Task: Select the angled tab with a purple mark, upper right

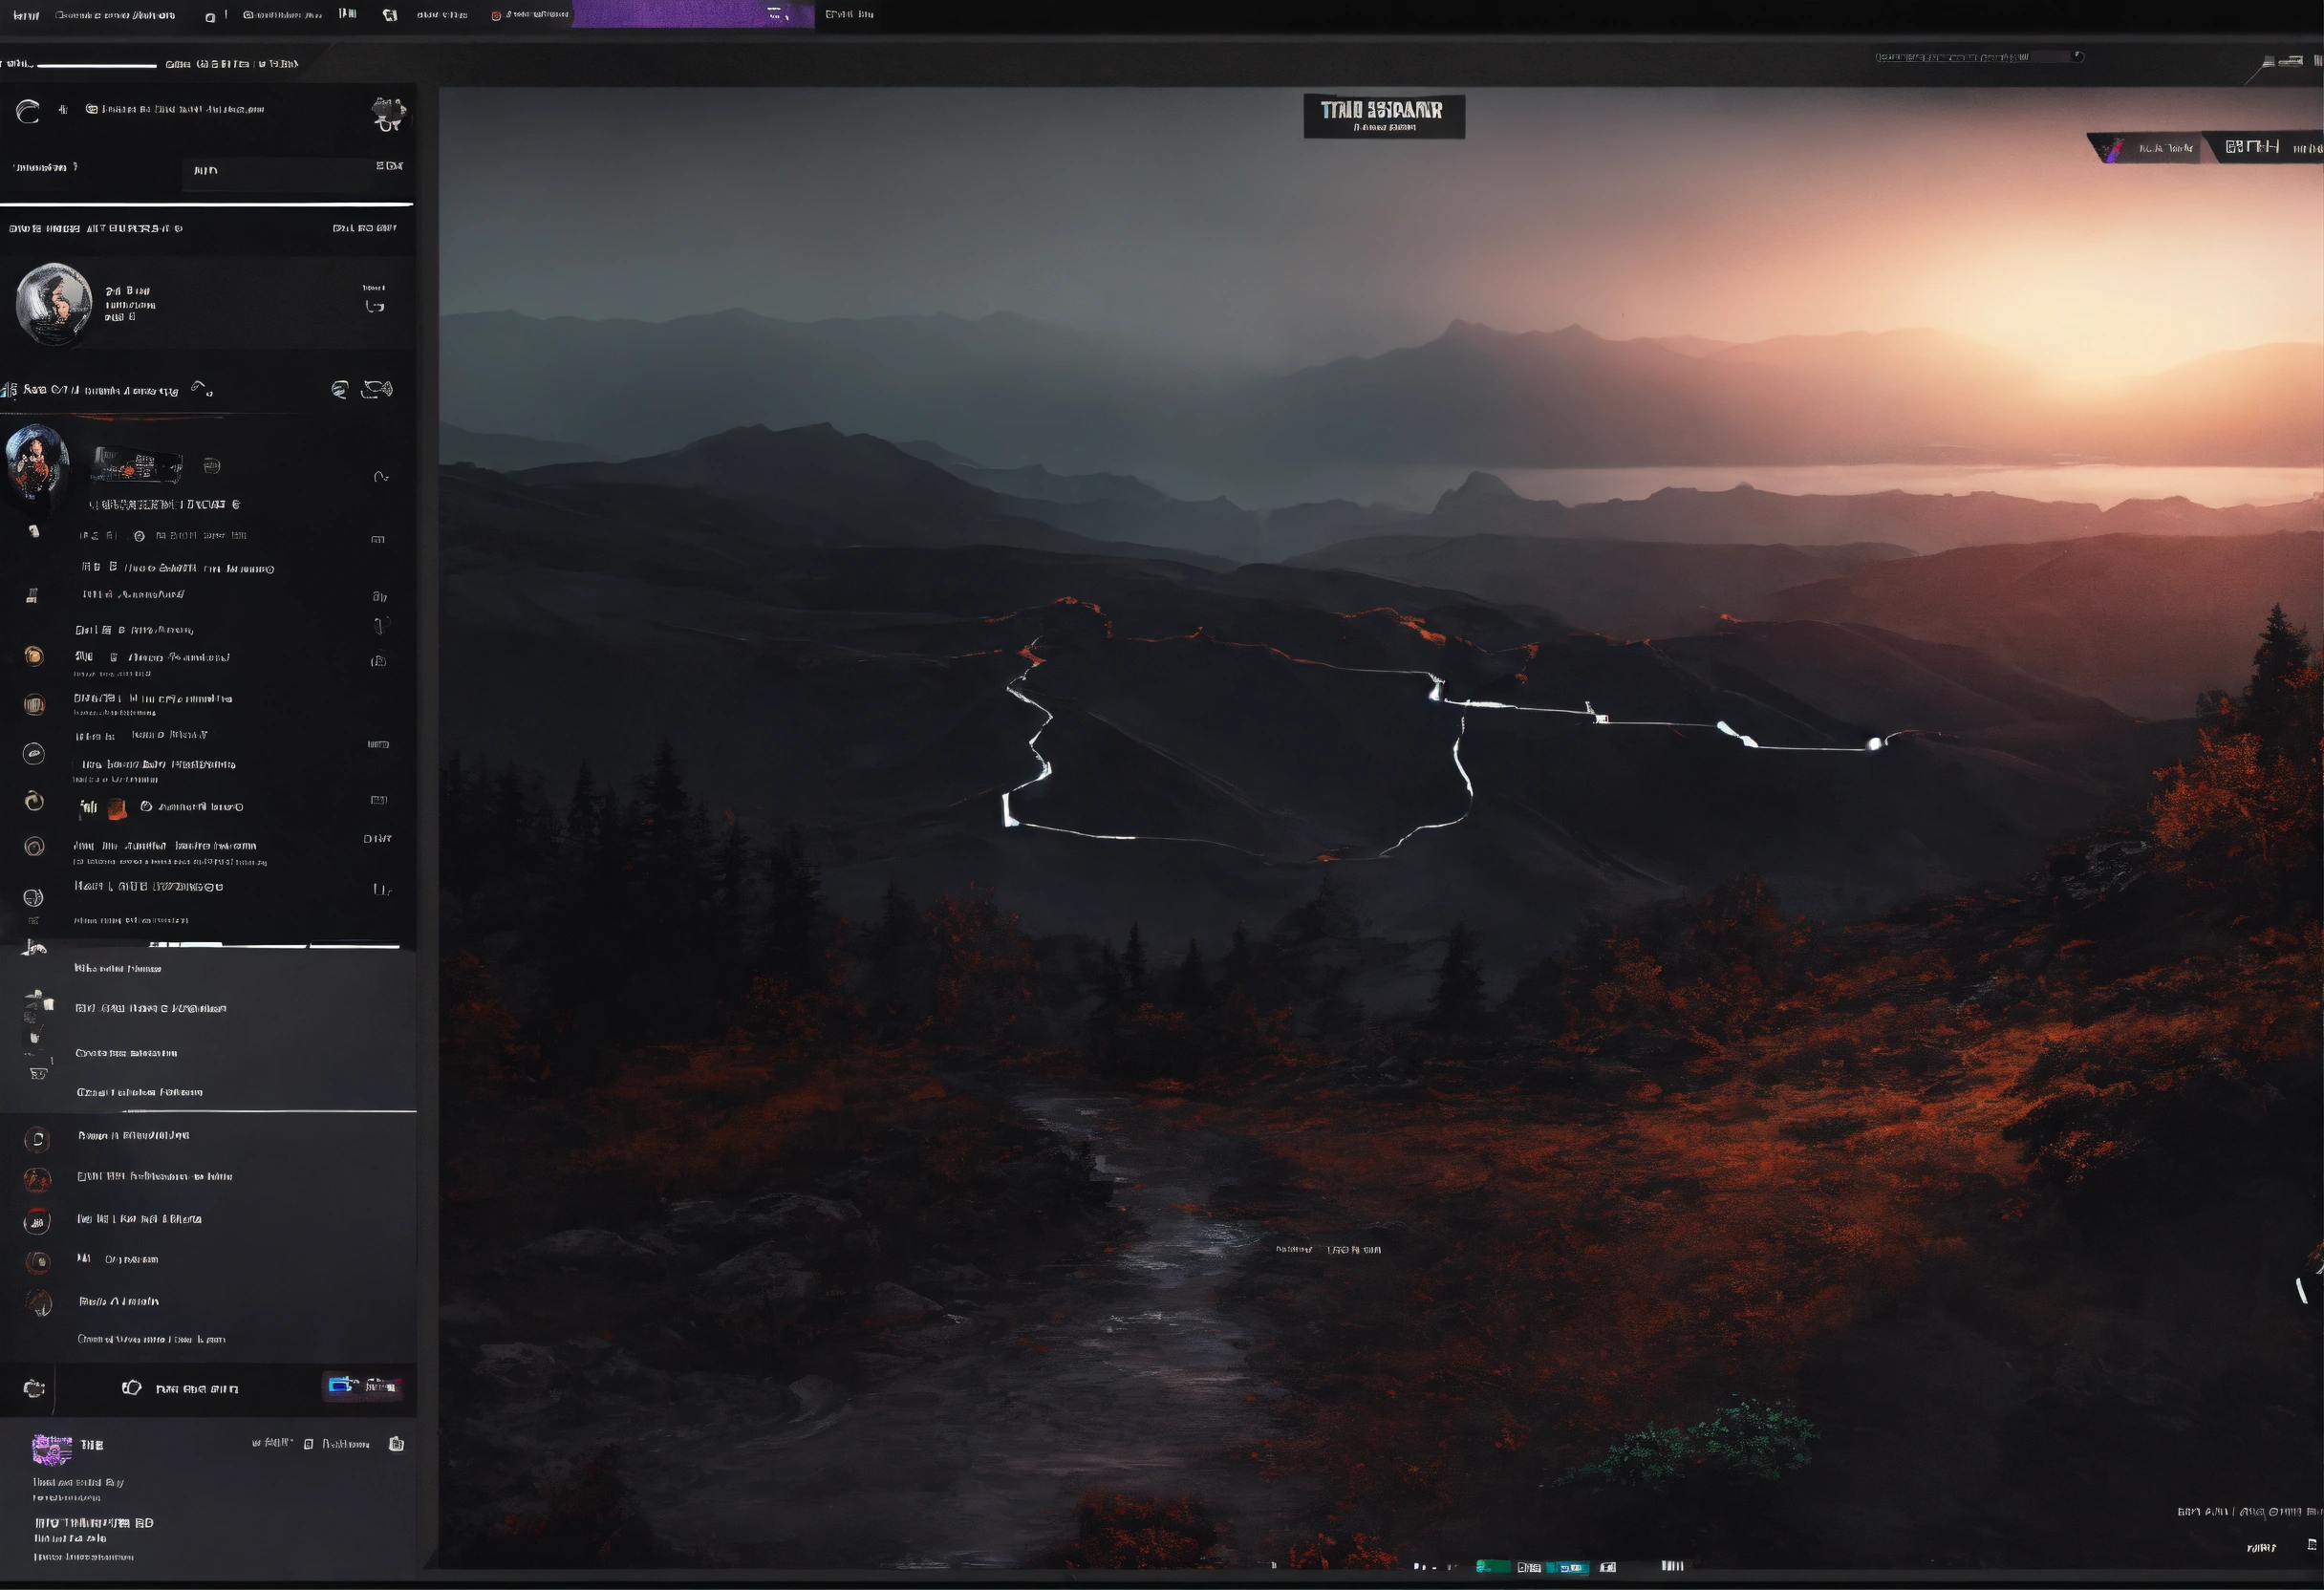Action: click(2146, 148)
